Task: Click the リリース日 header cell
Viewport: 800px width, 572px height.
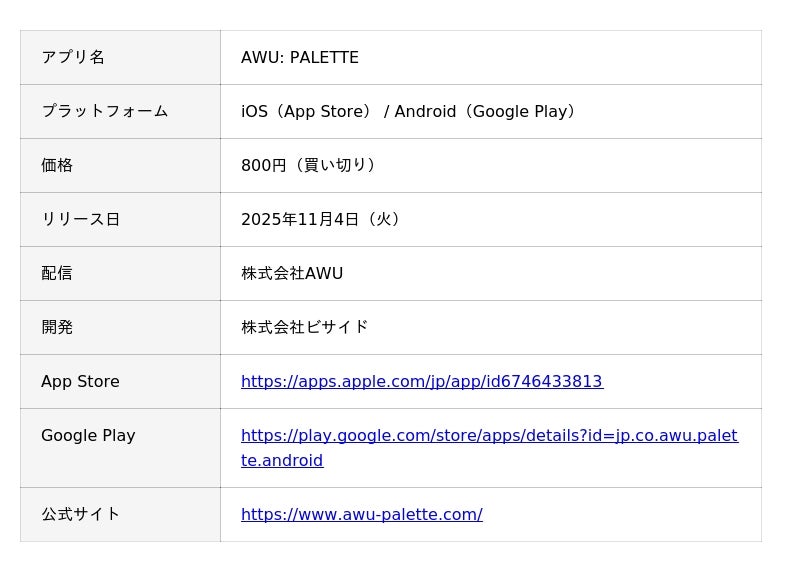Action: pyautogui.click(x=80, y=220)
